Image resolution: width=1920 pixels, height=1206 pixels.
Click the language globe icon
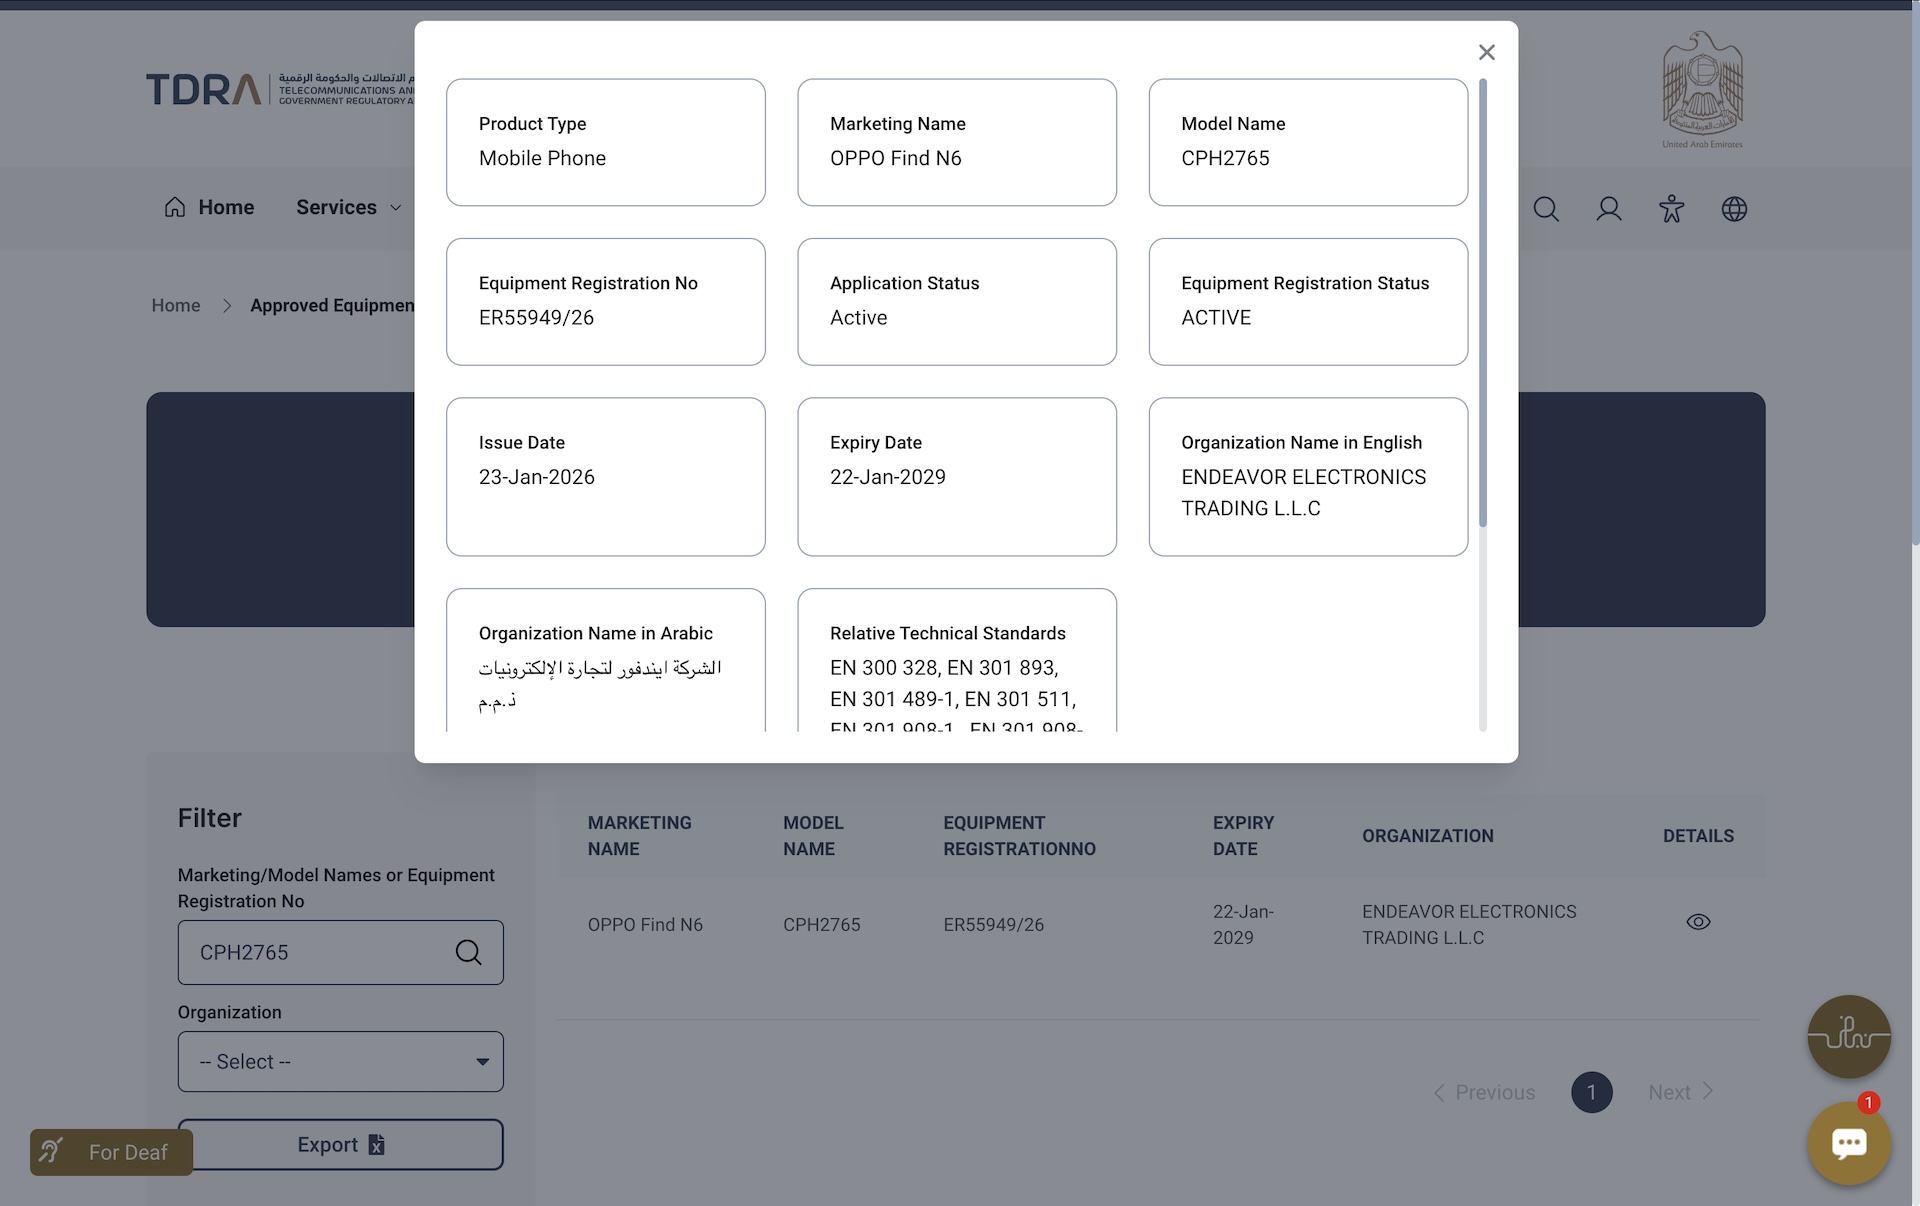coord(1734,209)
